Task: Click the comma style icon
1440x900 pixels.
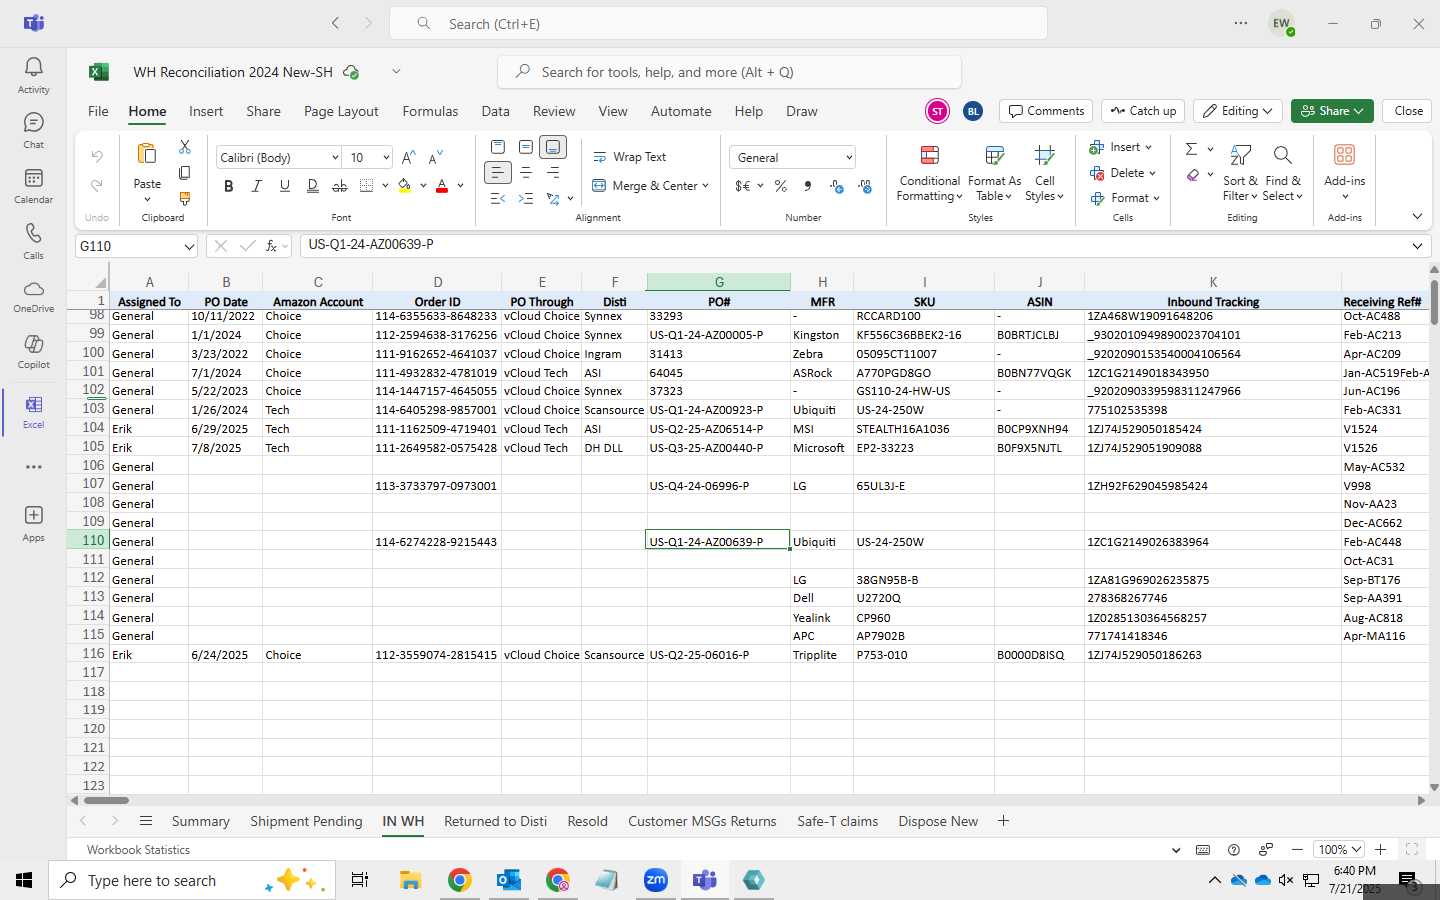Action: point(807,186)
